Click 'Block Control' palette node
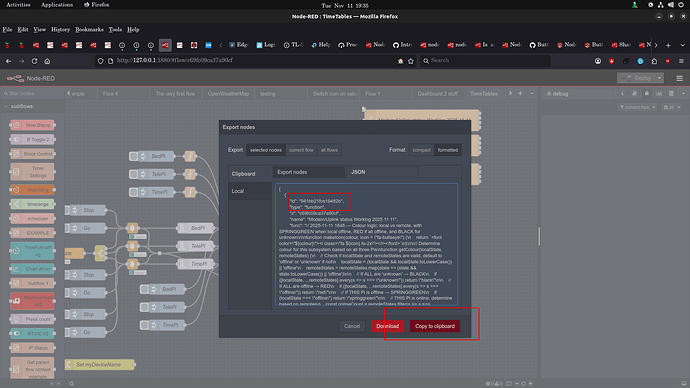 pyautogui.click(x=33, y=154)
